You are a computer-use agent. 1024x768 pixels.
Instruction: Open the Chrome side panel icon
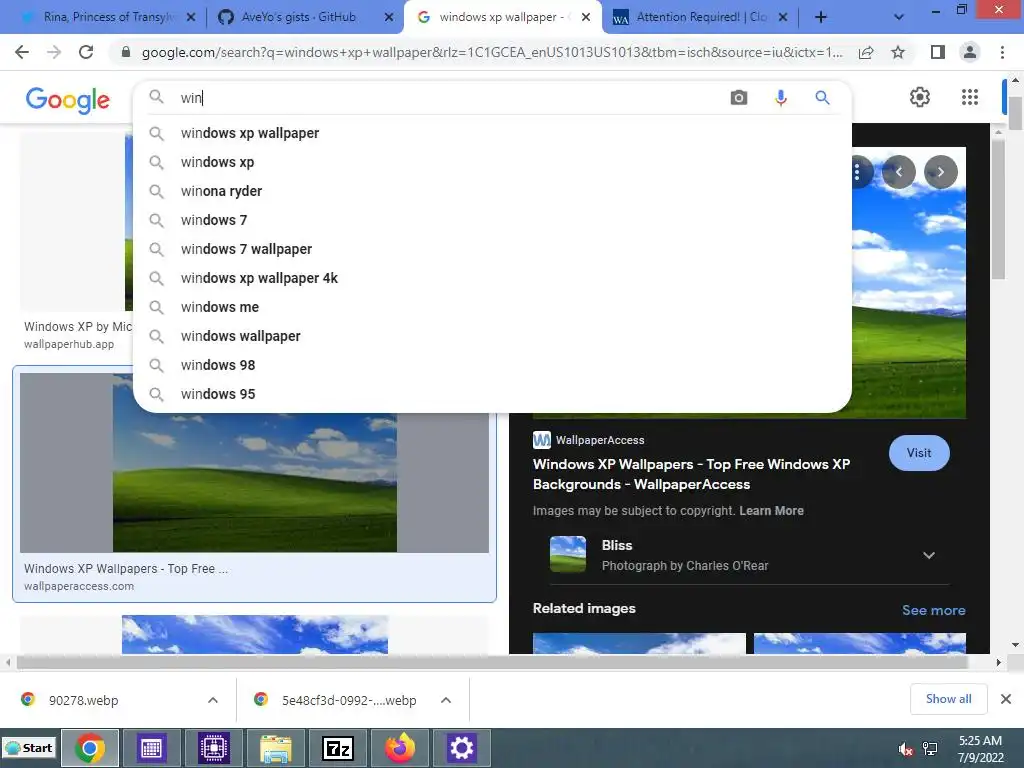pyautogui.click(x=938, y=52)
